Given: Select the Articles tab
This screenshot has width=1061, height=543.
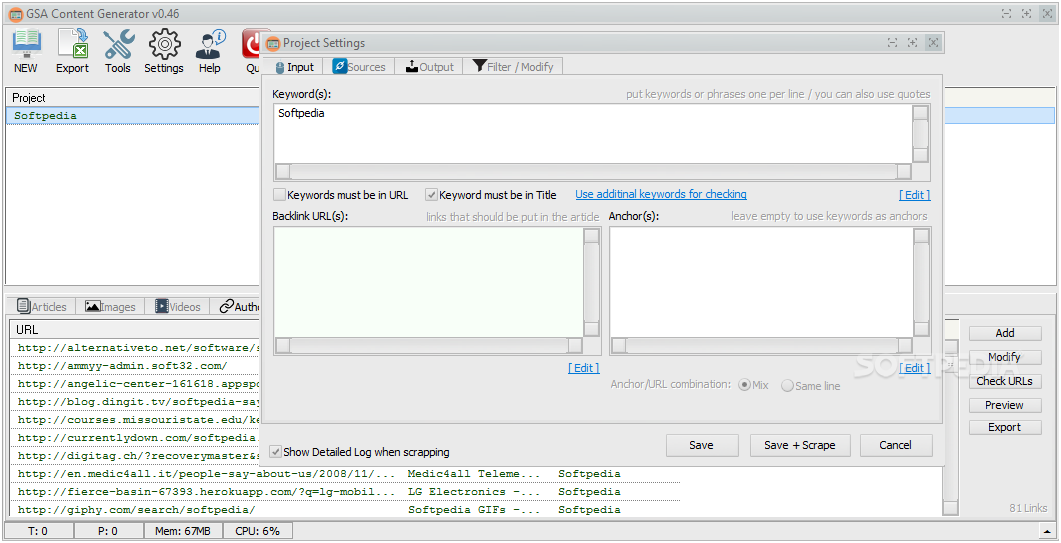Looking at the screenshot, I should click(x=41, y=307).
